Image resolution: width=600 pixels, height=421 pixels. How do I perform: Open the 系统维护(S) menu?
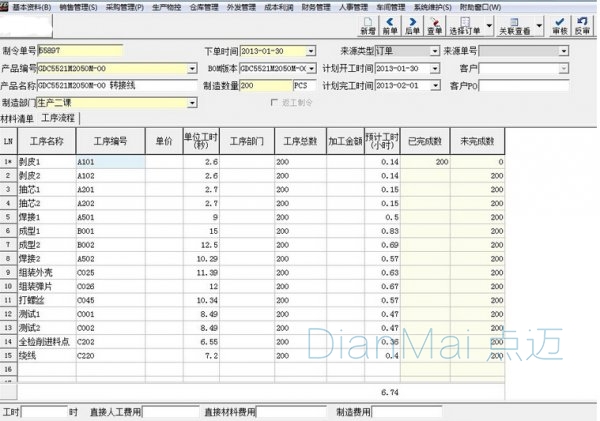click(432, 7)
